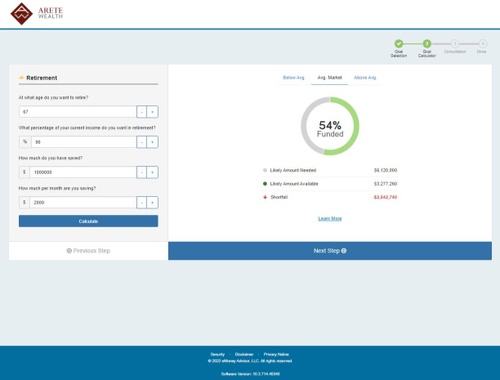Proceed with the Next Step button
This screenshot has height=380, width=500.
pos(330,251)
